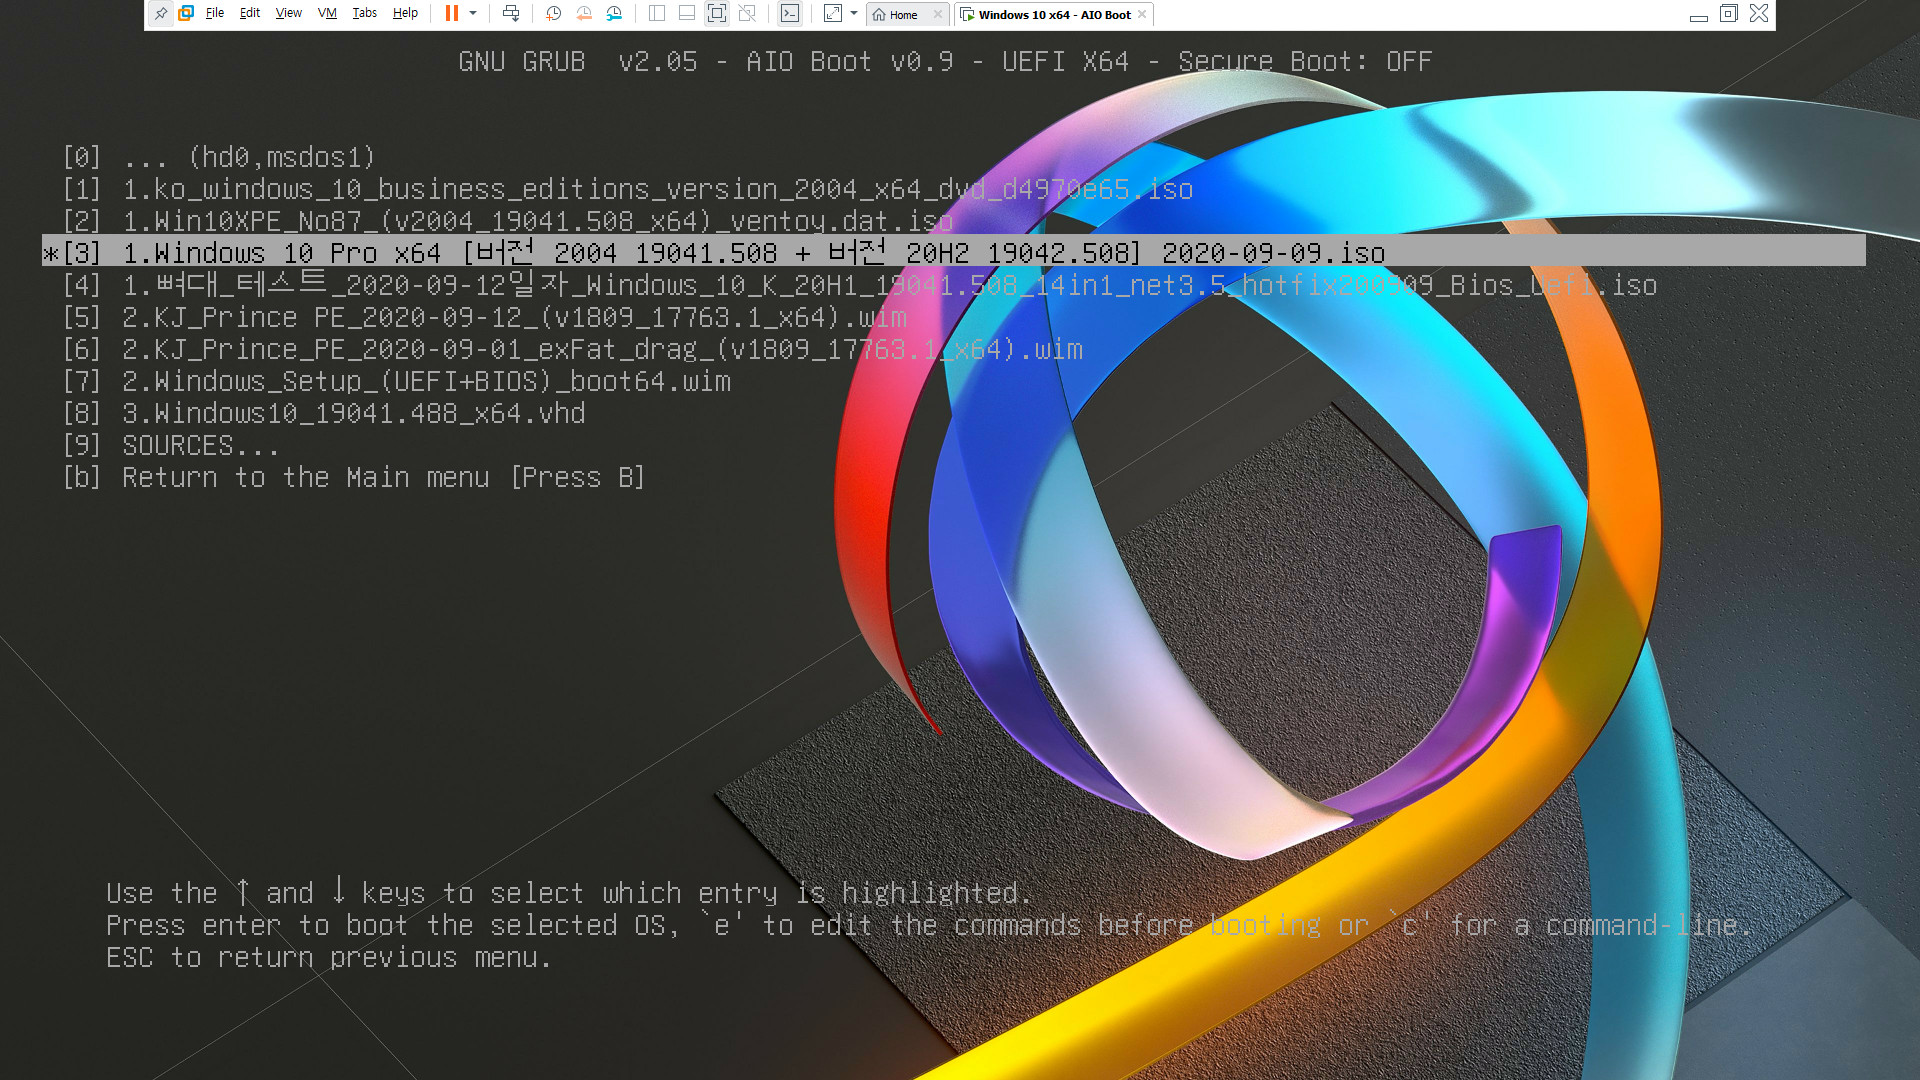Click the VMware pause/resume icon
Screen dimensions: 1920x1080
[454, 13]
